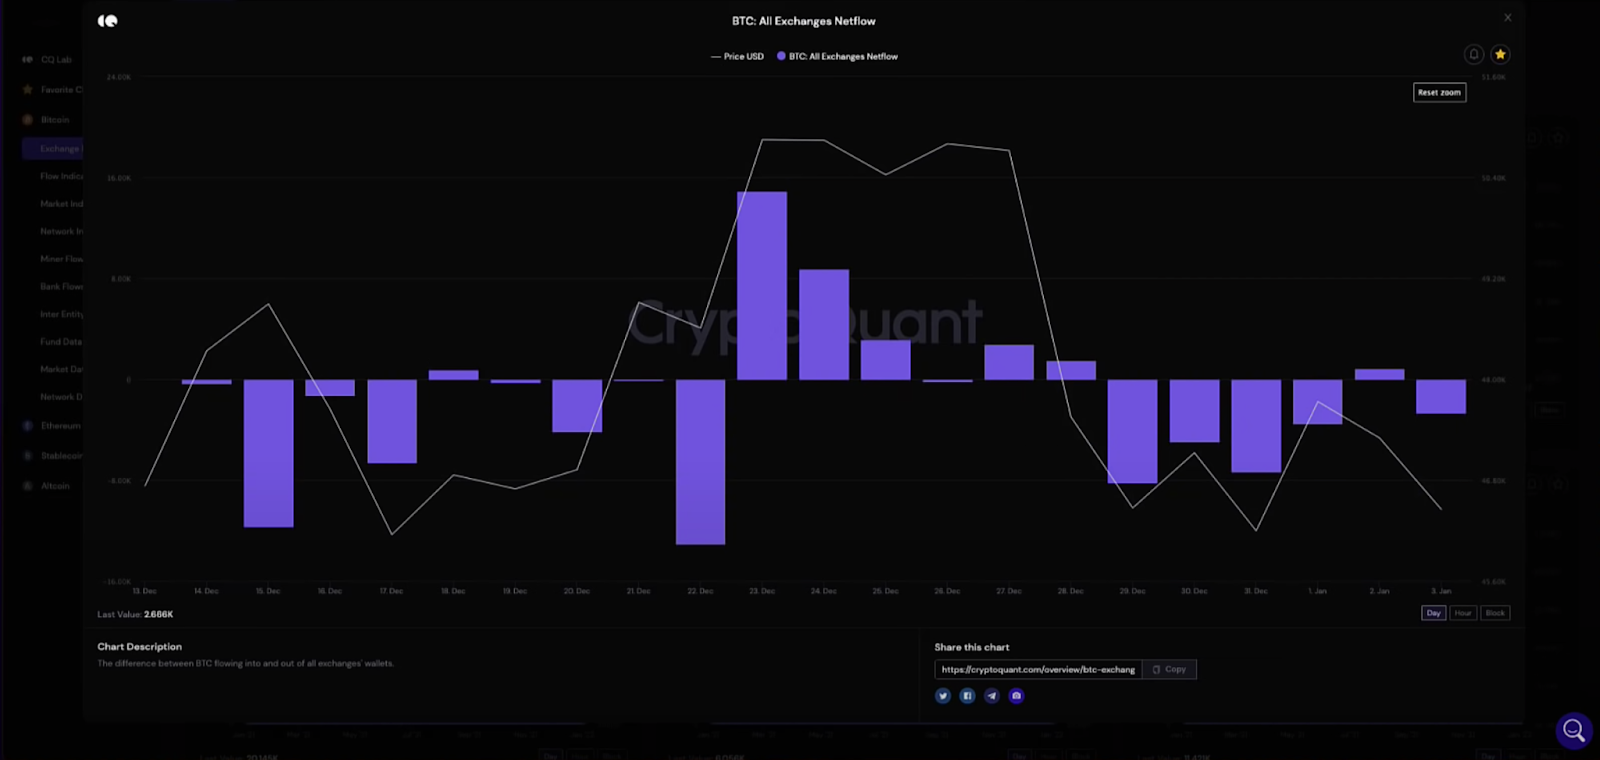Toggle the favorite star icon

pyautogui.click(x=1500, y=54)
